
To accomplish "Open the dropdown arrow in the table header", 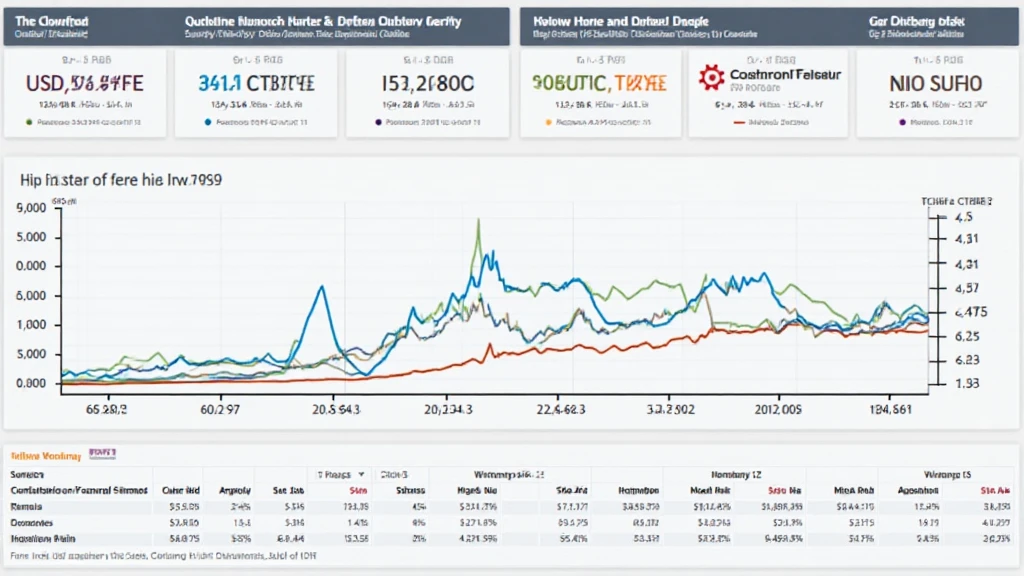I will [x=360, y=473].
